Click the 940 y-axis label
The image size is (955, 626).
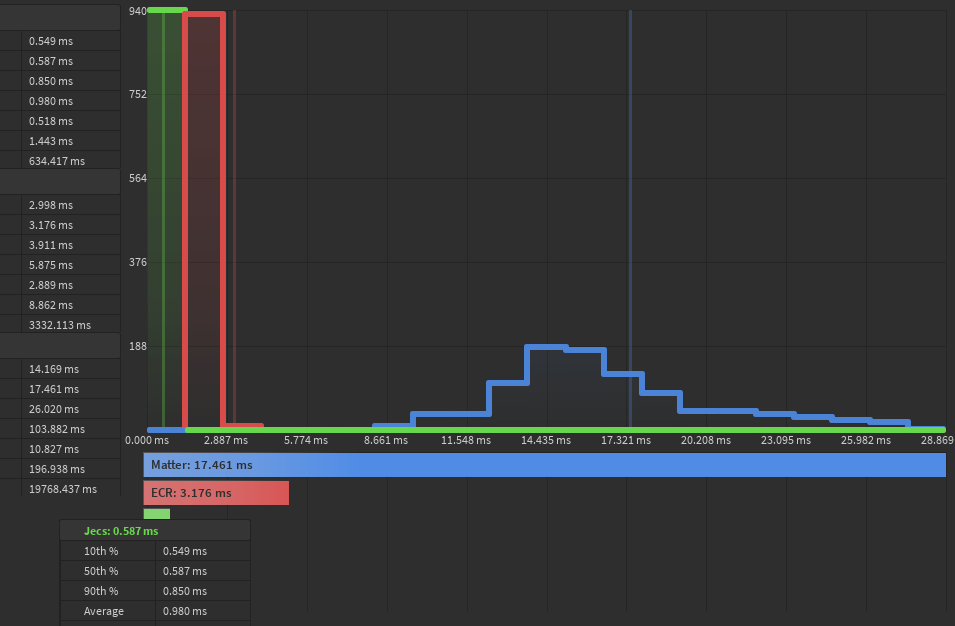(x=137, y=11)
